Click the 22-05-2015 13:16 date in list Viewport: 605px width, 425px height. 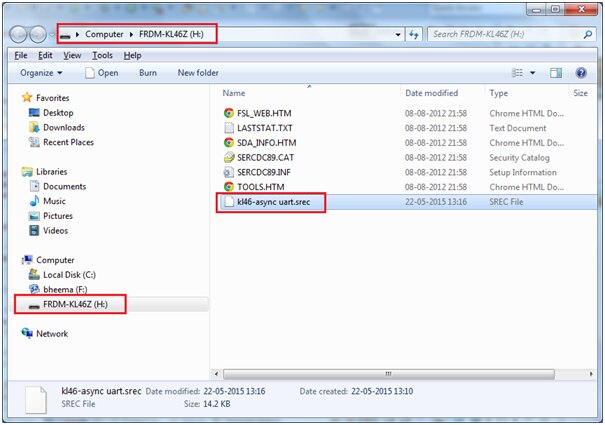tap(436, 202)
